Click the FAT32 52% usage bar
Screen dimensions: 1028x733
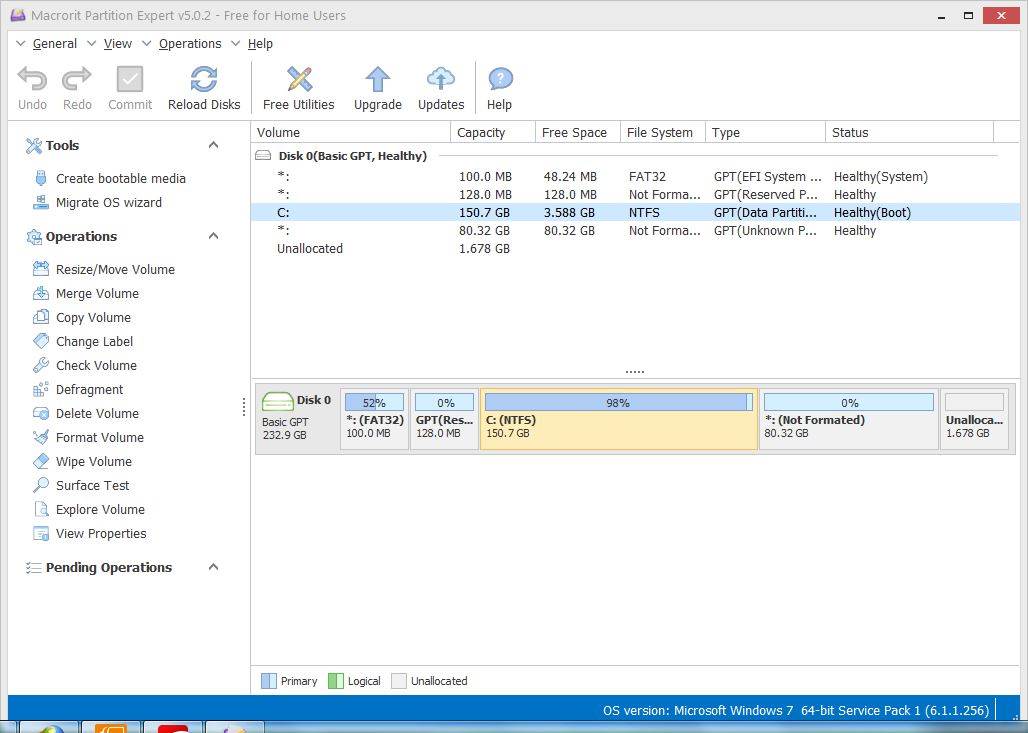click(x=374, y=403)
